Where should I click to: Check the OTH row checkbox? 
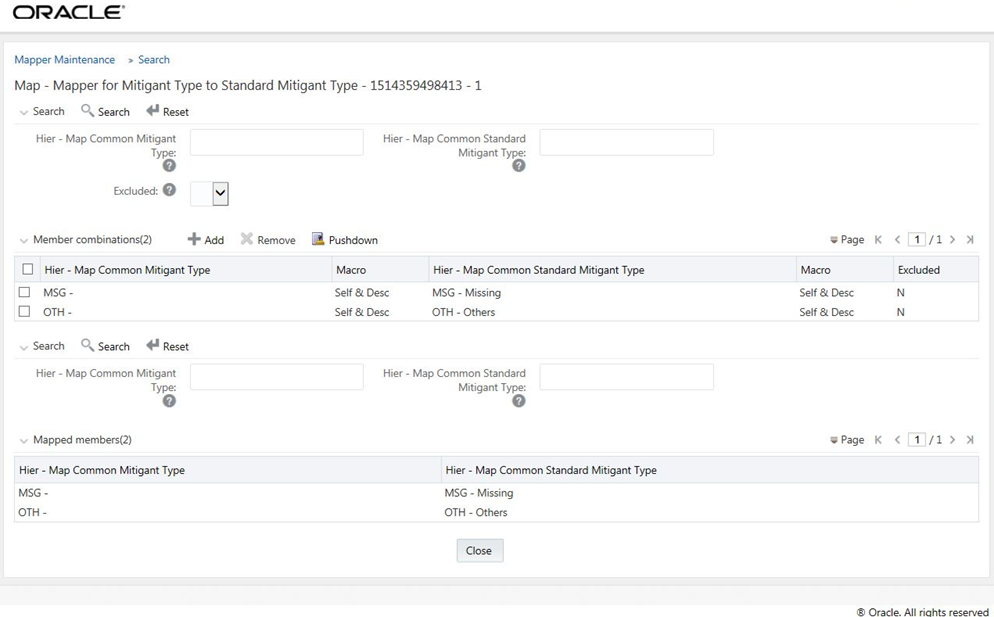(24, 311)
